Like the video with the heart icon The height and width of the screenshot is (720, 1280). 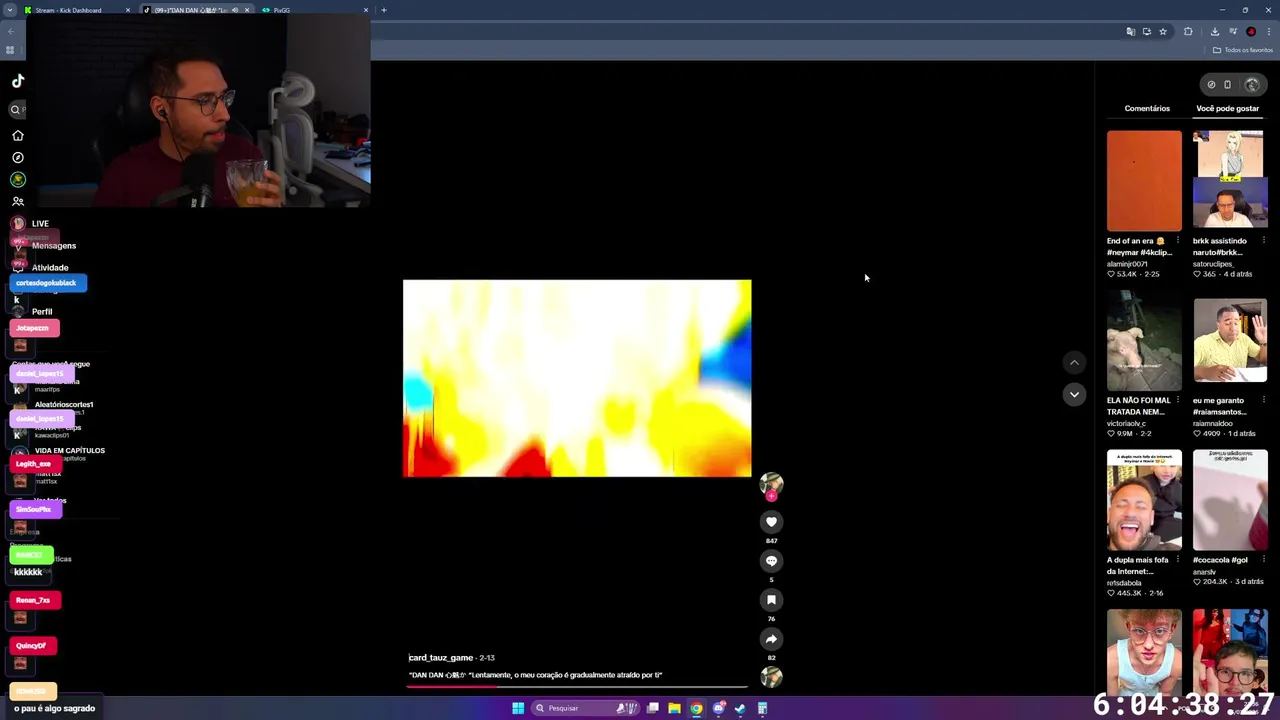click(x=771, y=522)
